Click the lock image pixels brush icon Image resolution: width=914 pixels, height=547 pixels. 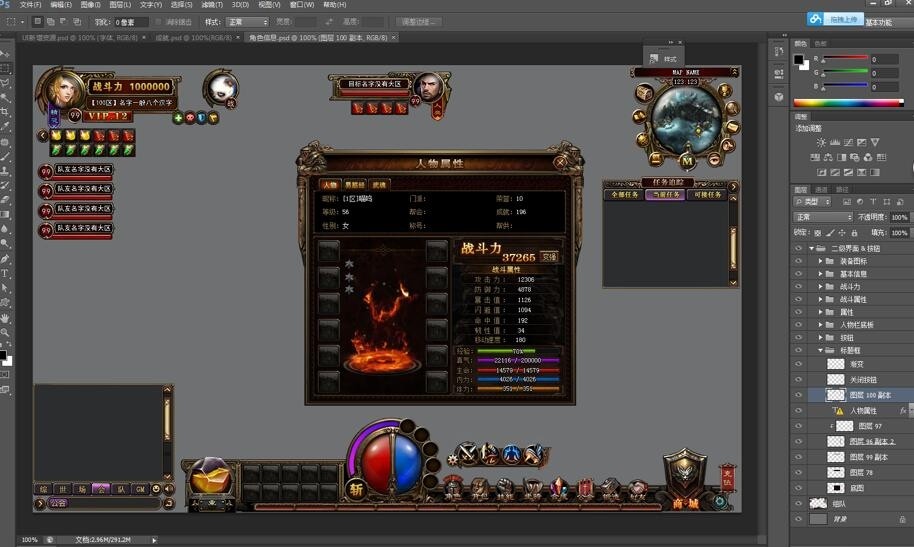pyautogui.click(x=829, y=233)
